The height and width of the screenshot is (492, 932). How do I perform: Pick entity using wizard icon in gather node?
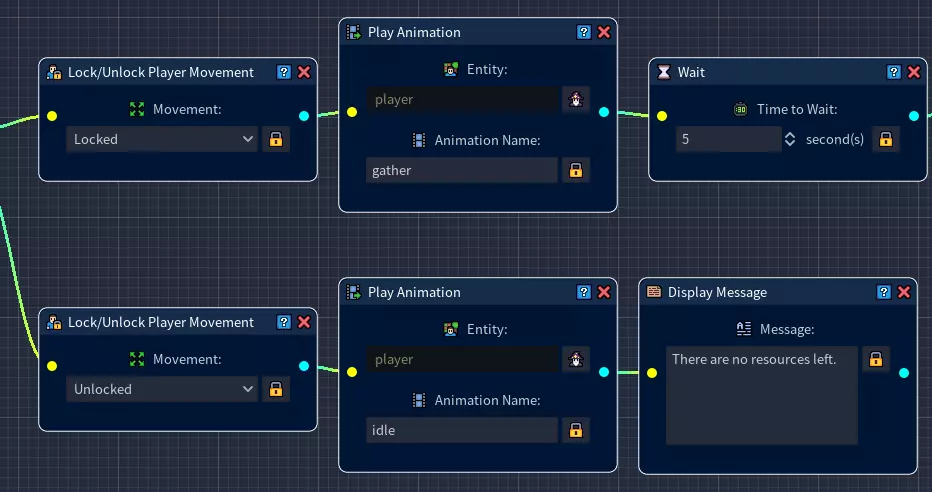click(x=575, y=99)
